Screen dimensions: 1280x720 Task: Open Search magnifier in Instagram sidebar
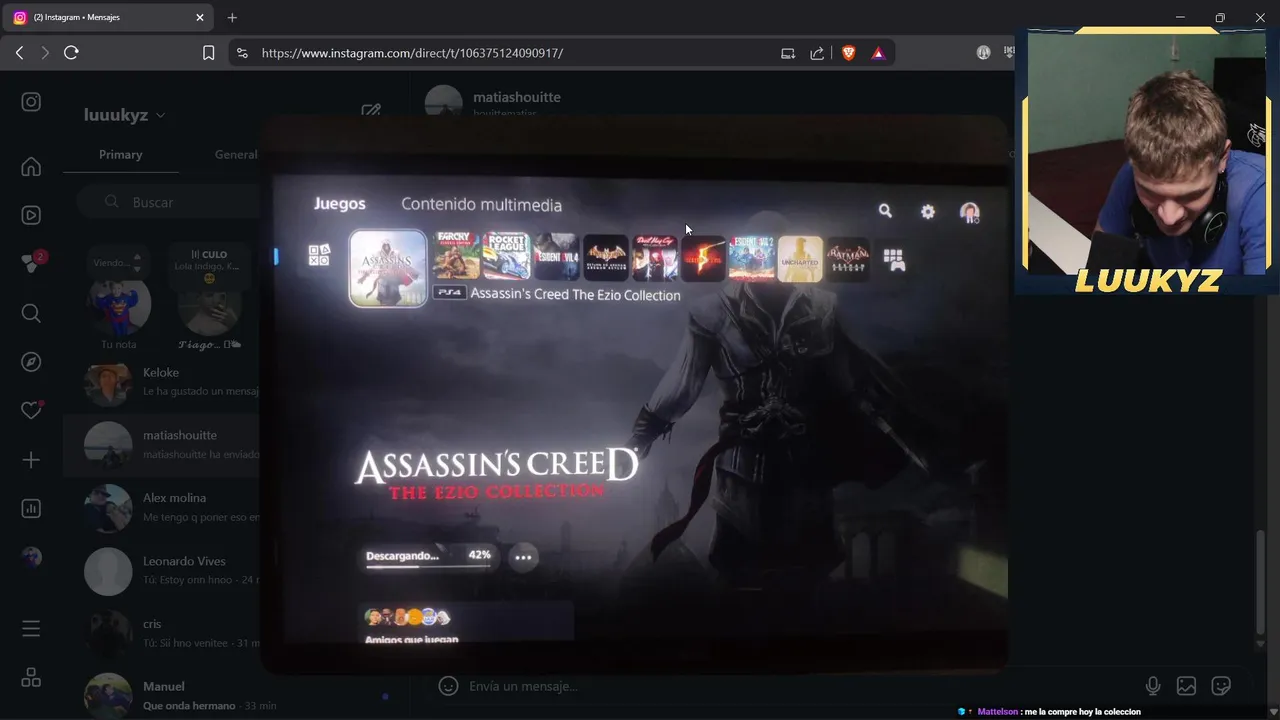(x=31, y=313)
